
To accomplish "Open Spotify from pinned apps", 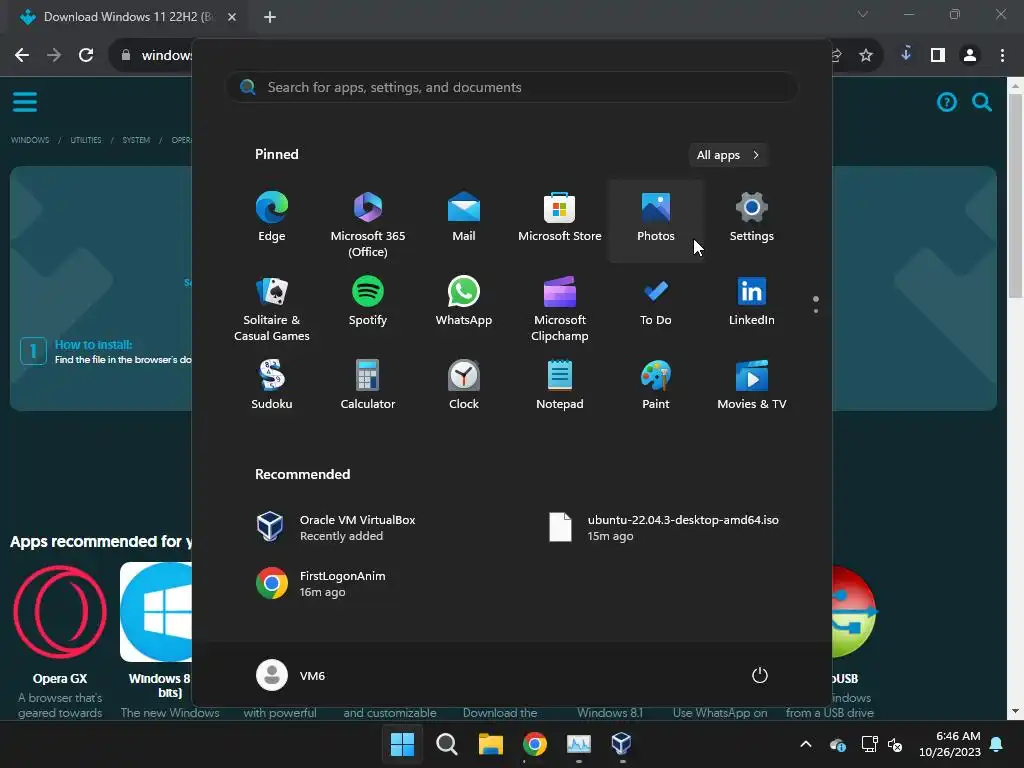I will pyautogui.click(x=368, y=302).
